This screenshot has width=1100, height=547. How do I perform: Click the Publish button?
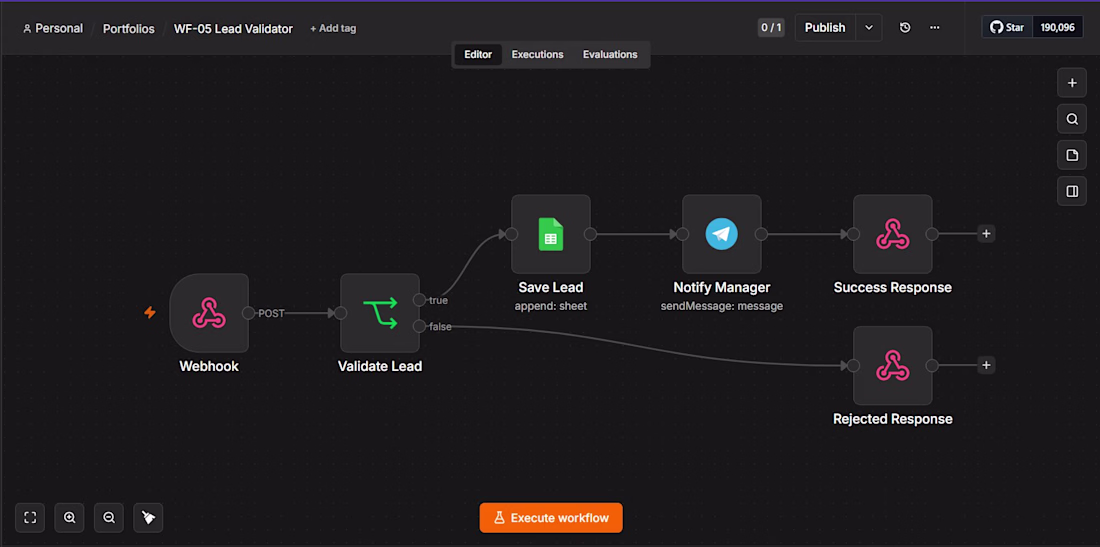(825, 27)
